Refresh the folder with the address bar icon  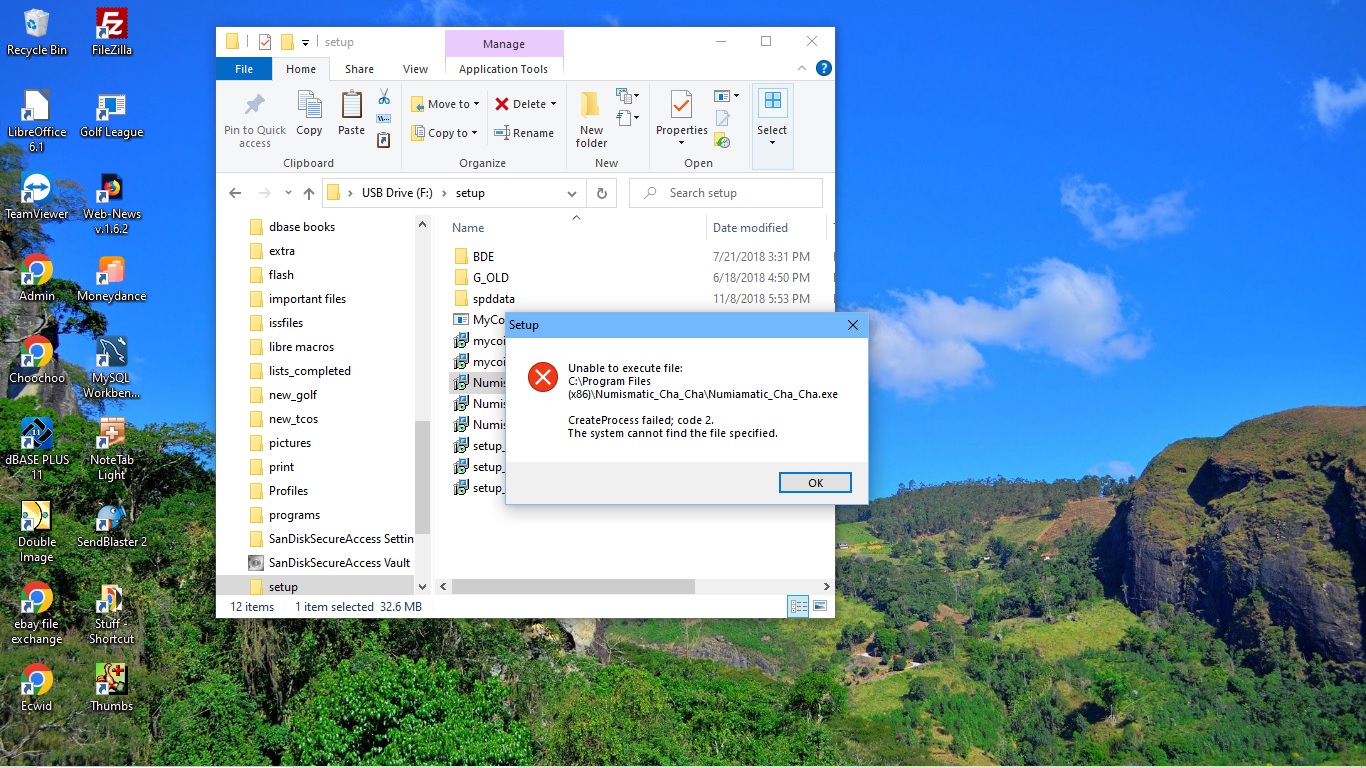pos(601,193)
